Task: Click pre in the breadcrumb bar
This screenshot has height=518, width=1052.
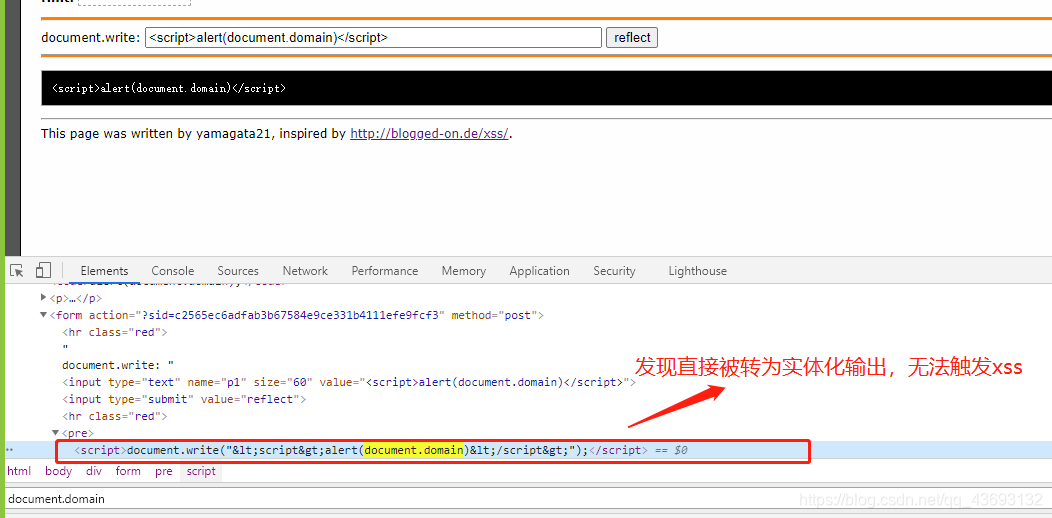Action: click(164, 471)
